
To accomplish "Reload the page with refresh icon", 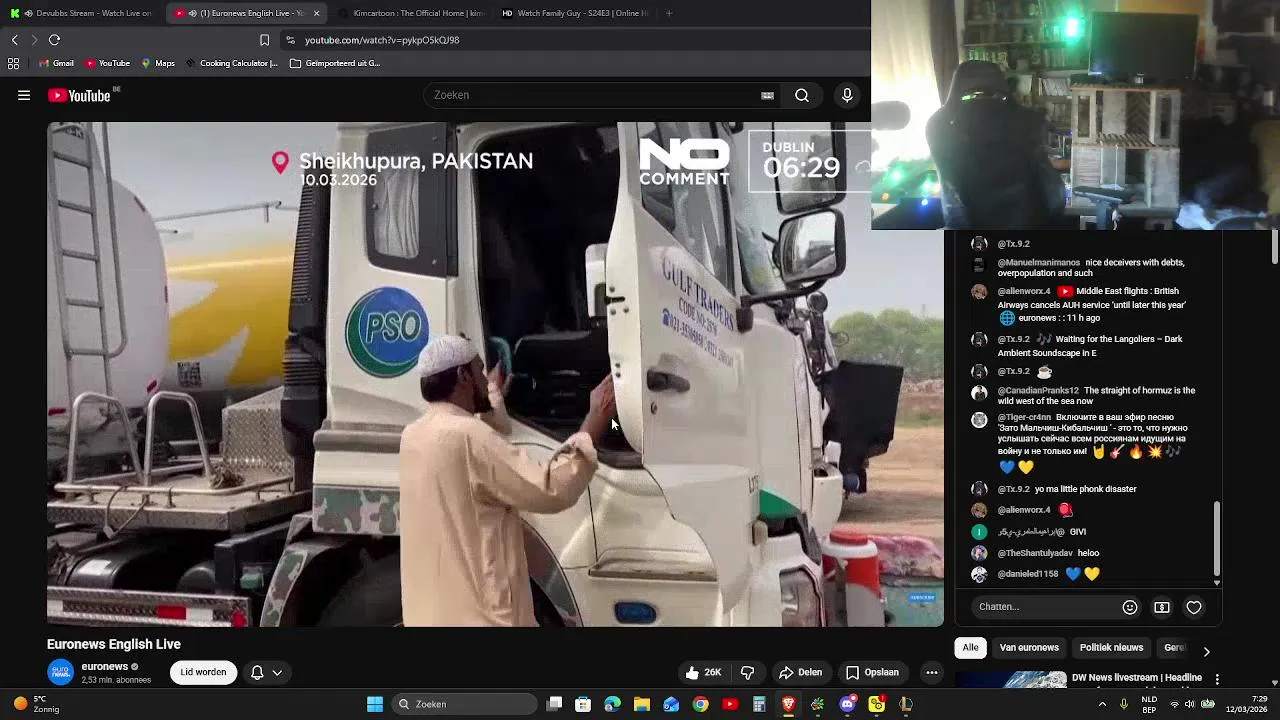I will (x=55, y=40).
